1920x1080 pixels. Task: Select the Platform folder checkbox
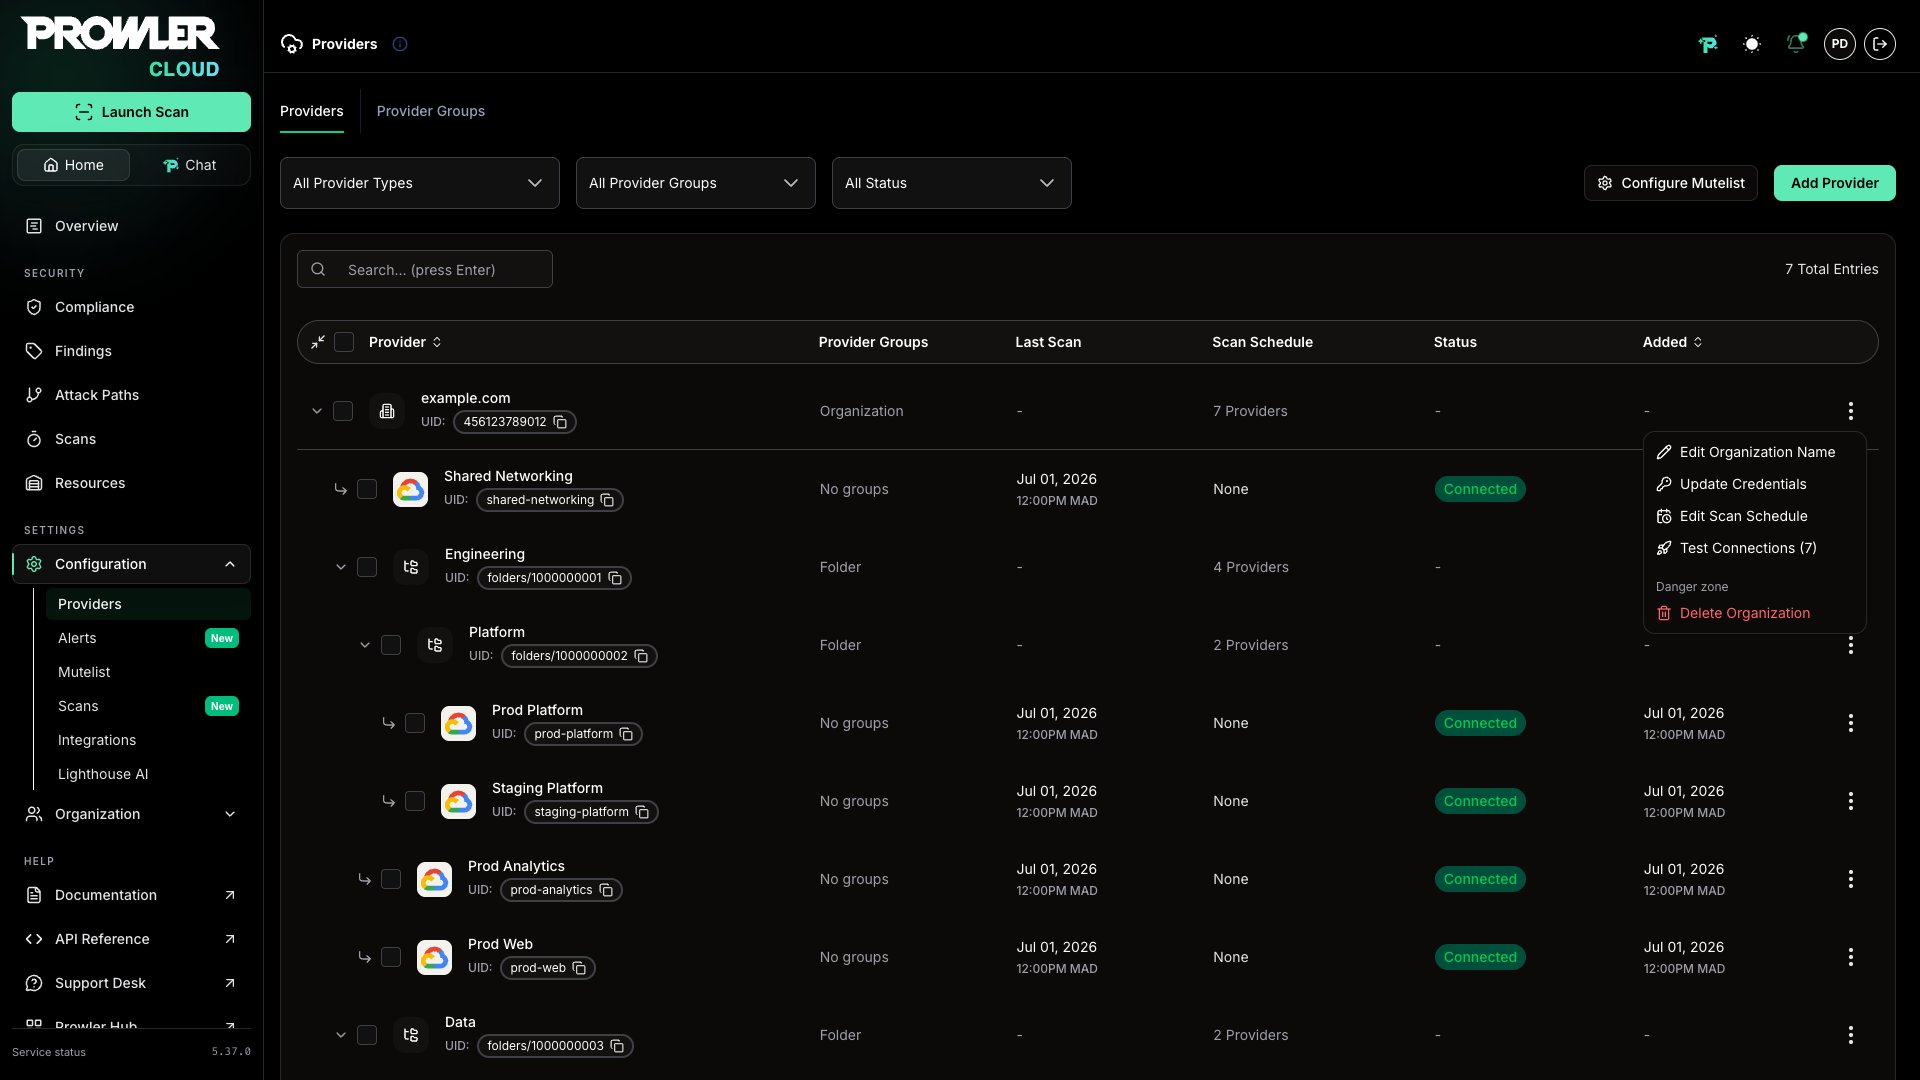click(x=391, y=645)
